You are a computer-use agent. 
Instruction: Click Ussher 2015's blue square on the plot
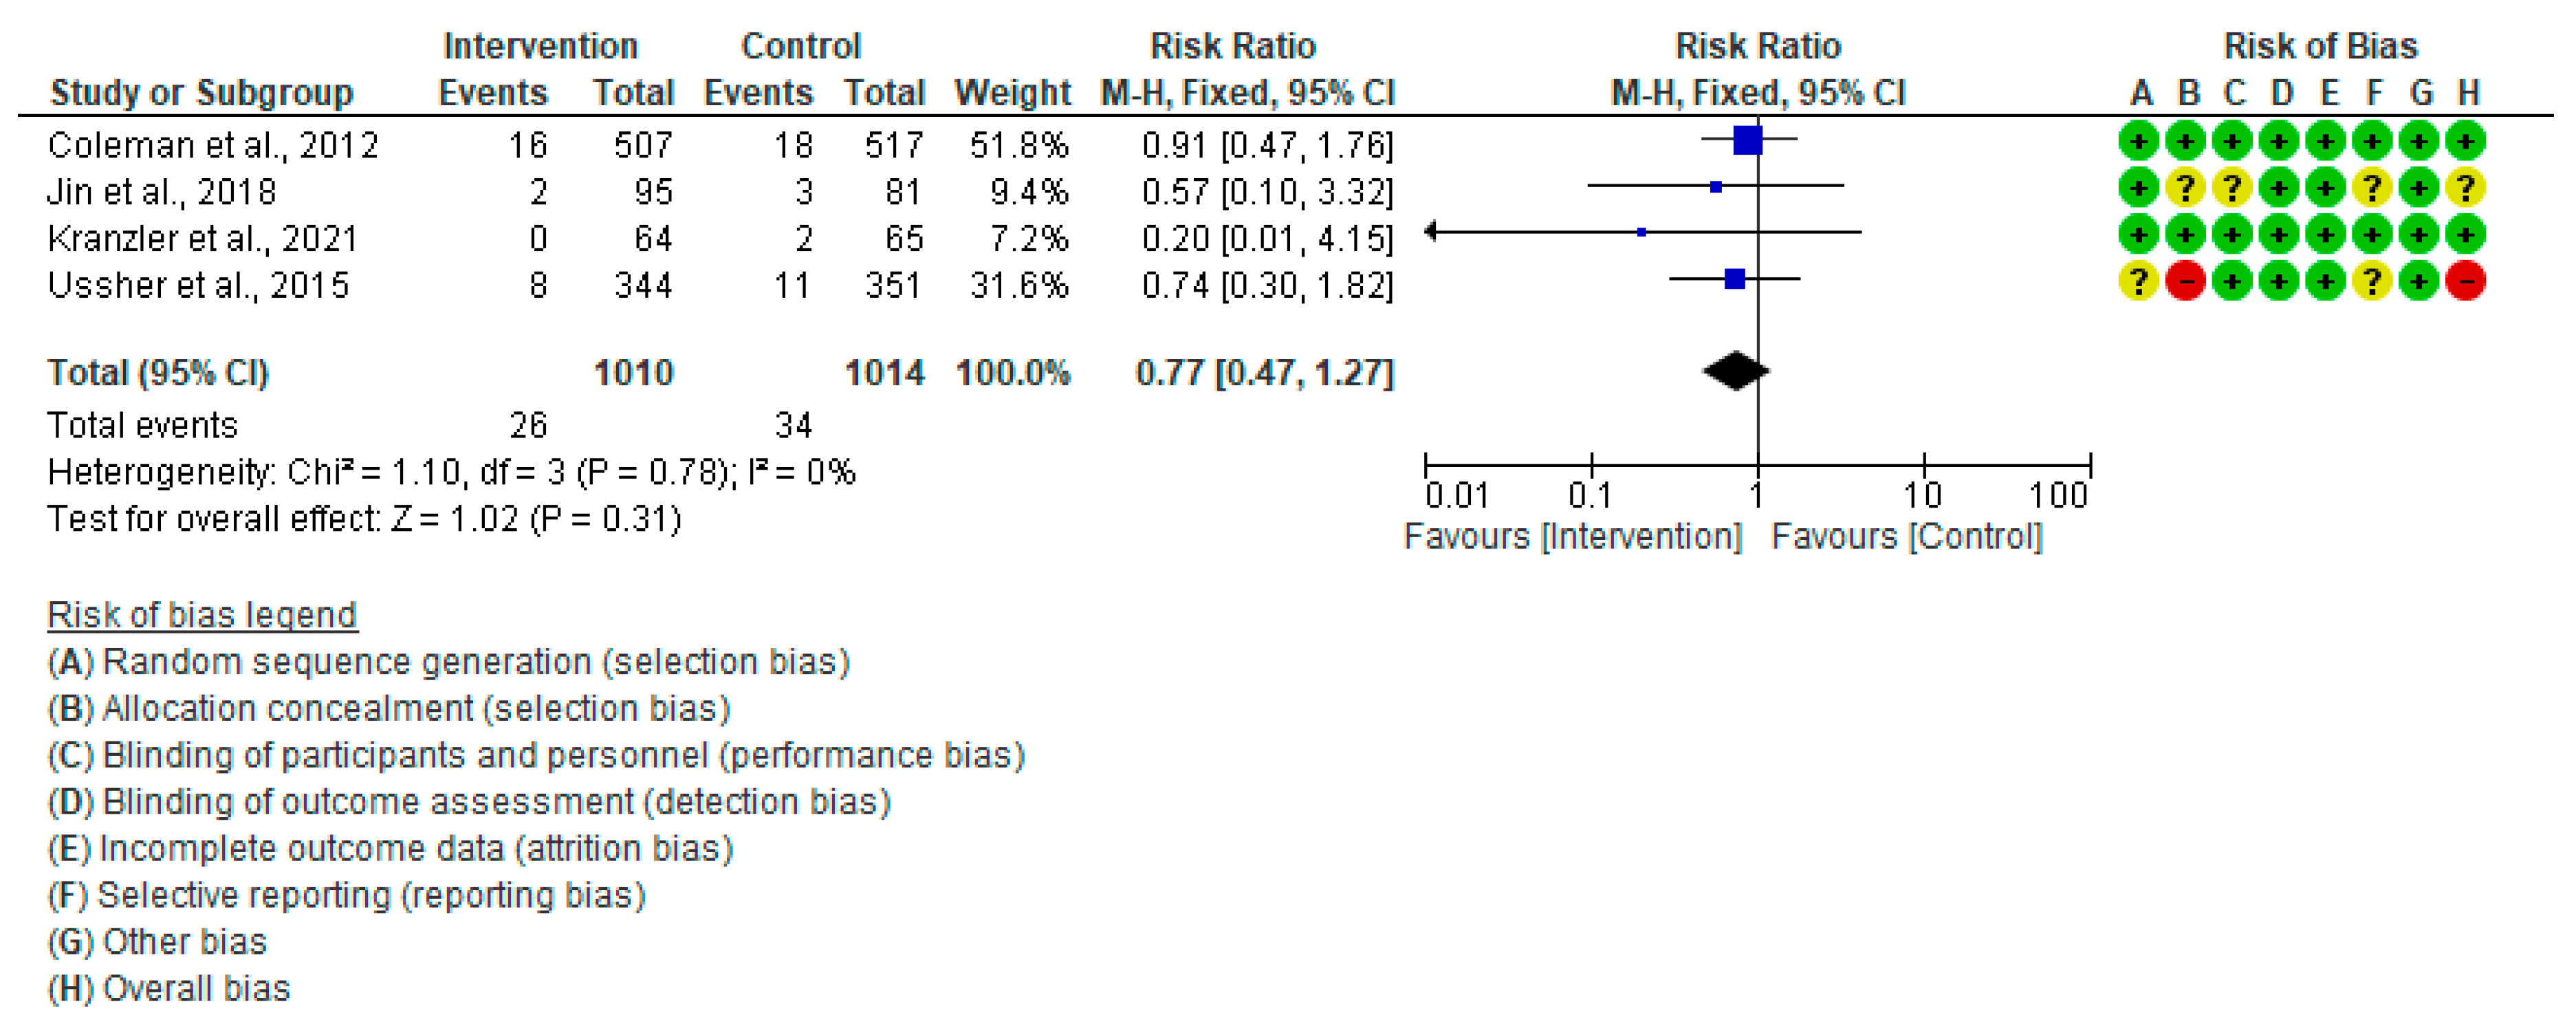[1735, 279]
